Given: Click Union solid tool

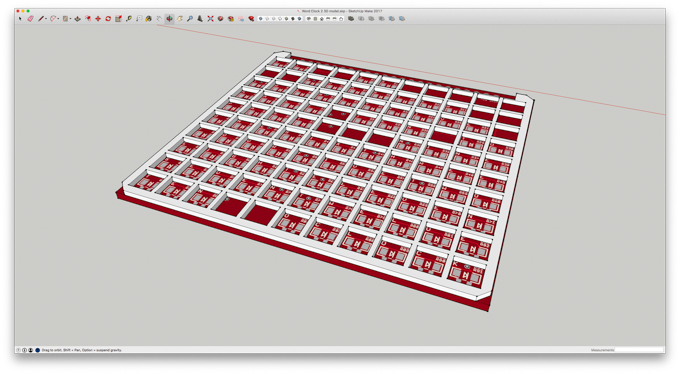Looking at the screenshot, I should 371,19.
